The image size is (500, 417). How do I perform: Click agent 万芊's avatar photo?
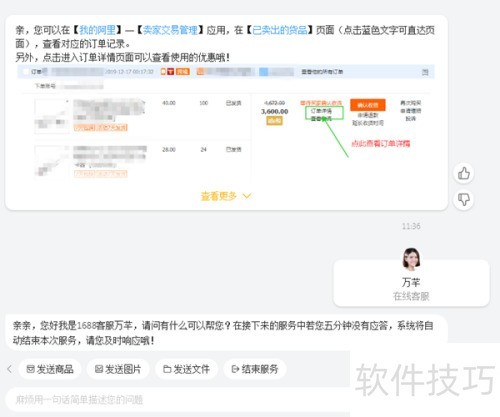coord(411,258)
